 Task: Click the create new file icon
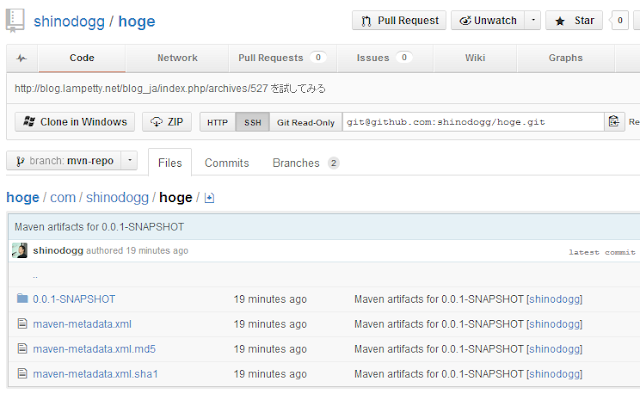pos(209,198)
